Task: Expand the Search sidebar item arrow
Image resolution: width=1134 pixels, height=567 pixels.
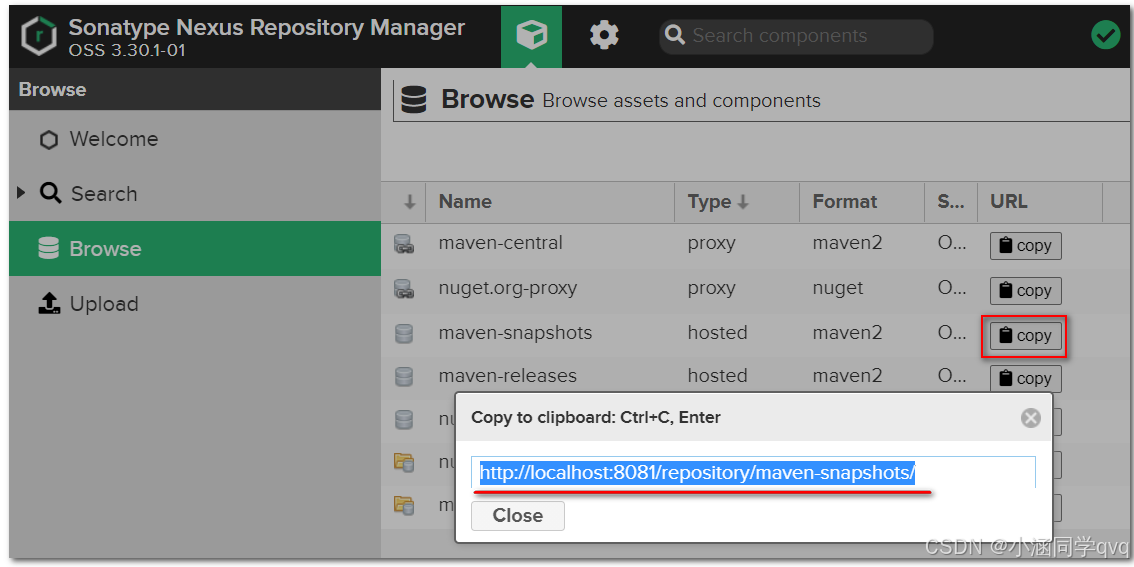Action: point(21,192)
